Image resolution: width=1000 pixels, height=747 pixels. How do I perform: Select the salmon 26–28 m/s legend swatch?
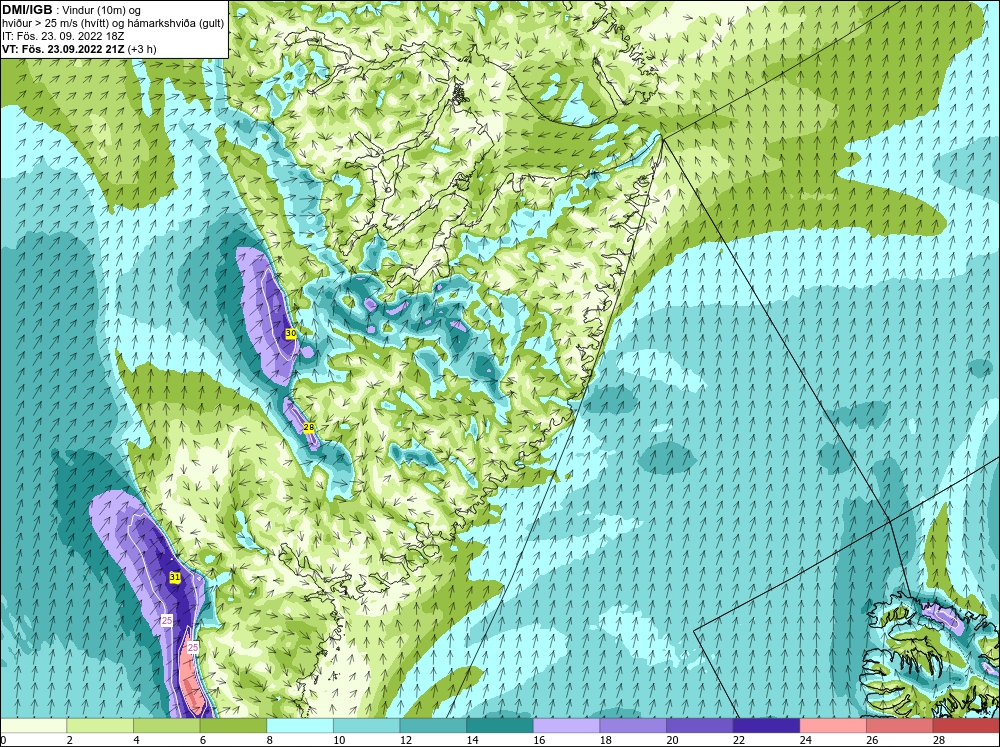[900, 726]
